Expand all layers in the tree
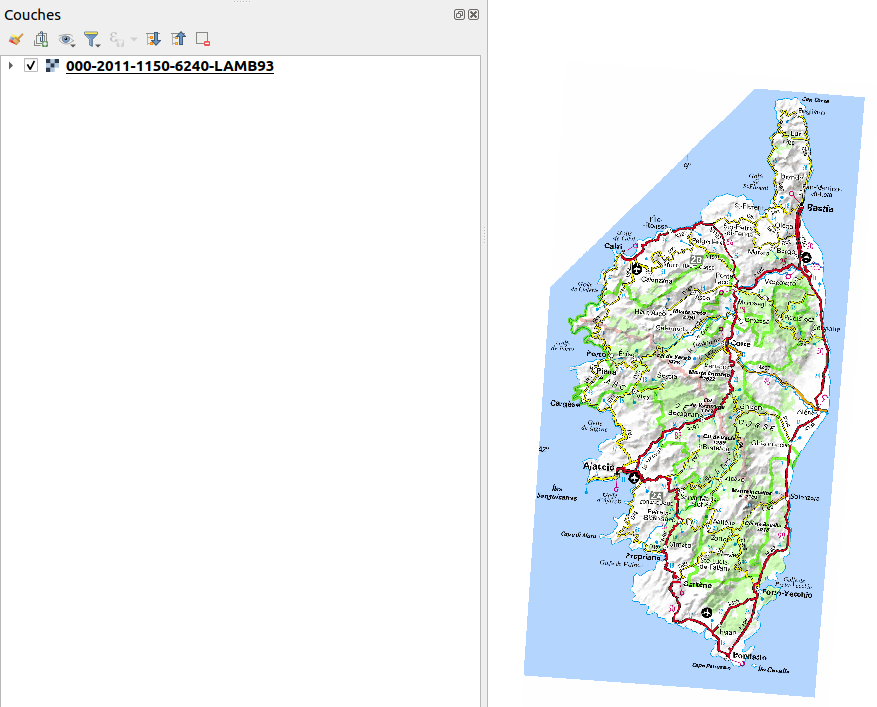Image resolution: width=877 pixels, height=707 pixels. tap(153, 40)
